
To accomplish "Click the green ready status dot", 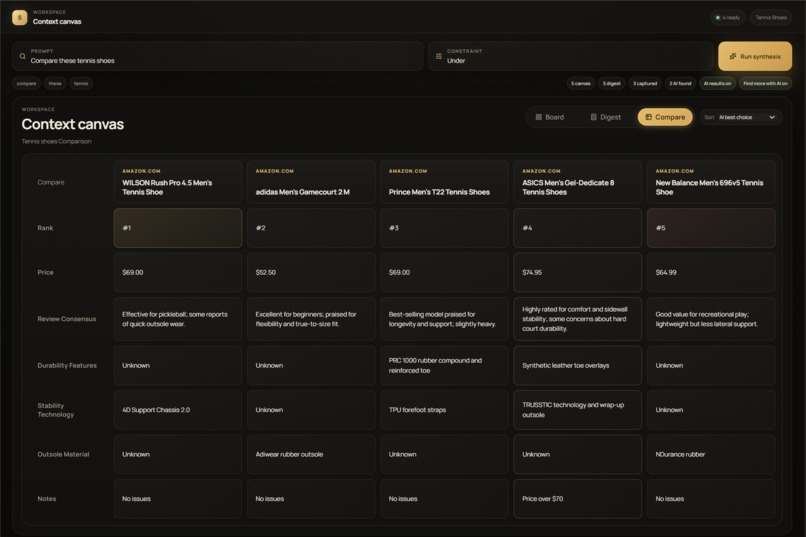I will coord(718,17).
